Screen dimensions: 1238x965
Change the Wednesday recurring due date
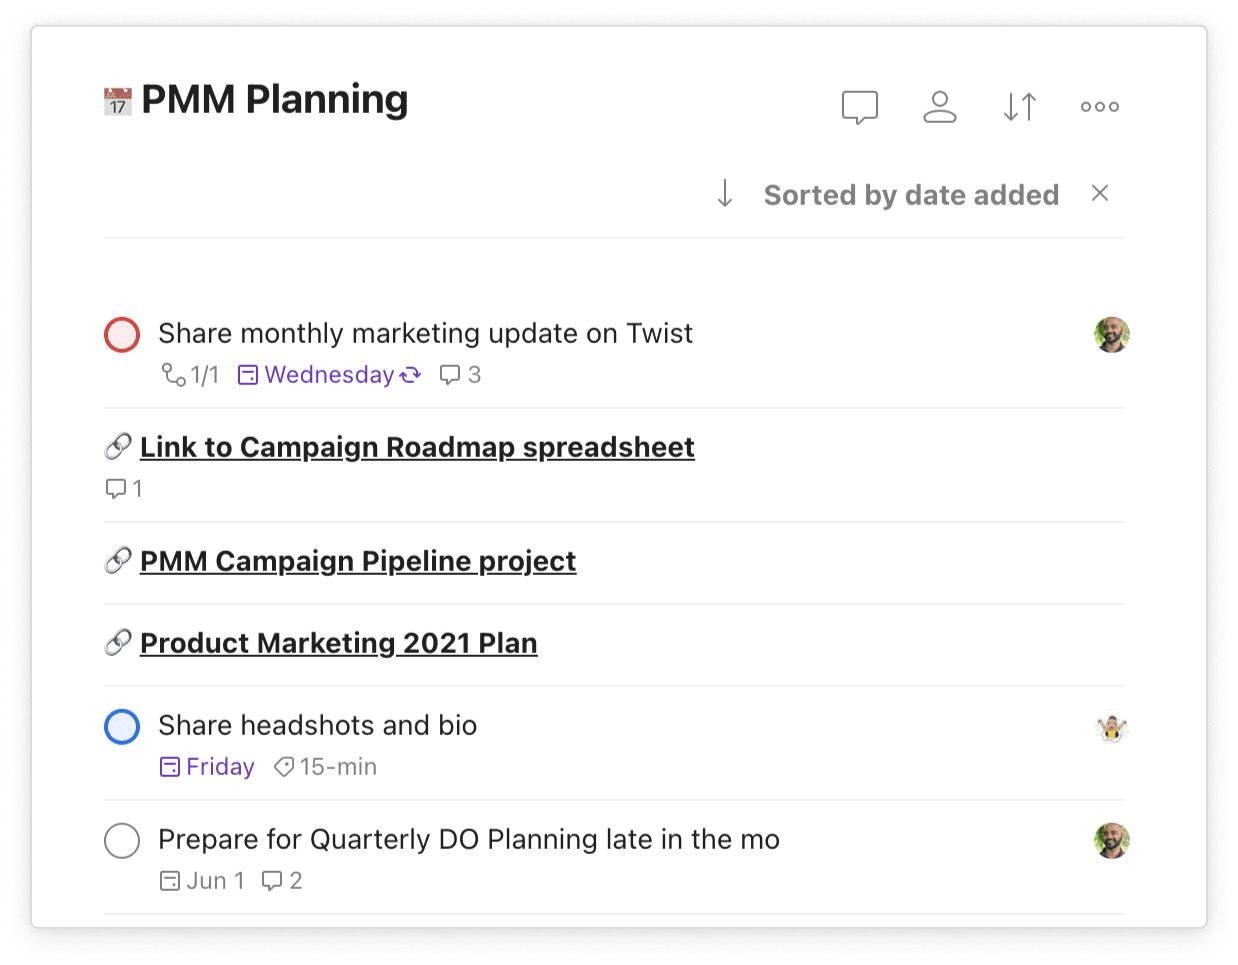[329, 375]
